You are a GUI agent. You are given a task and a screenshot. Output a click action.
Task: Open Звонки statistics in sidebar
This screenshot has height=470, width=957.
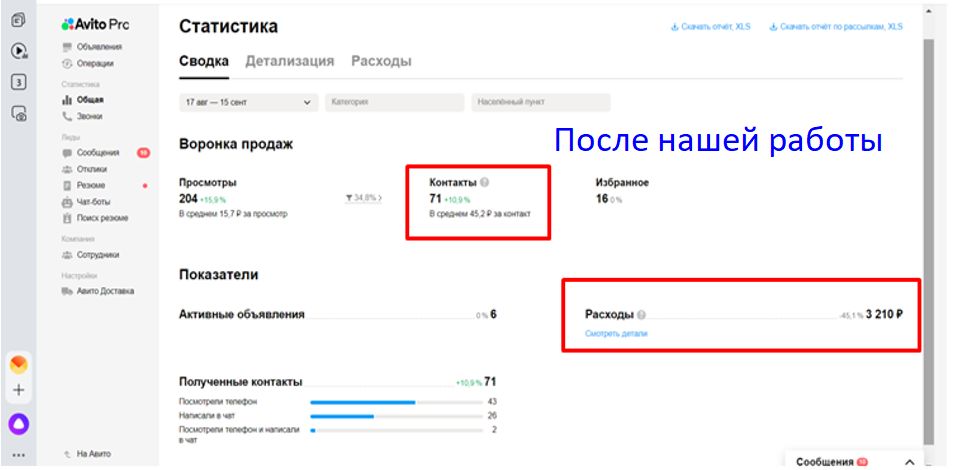(x=82, y=117)
